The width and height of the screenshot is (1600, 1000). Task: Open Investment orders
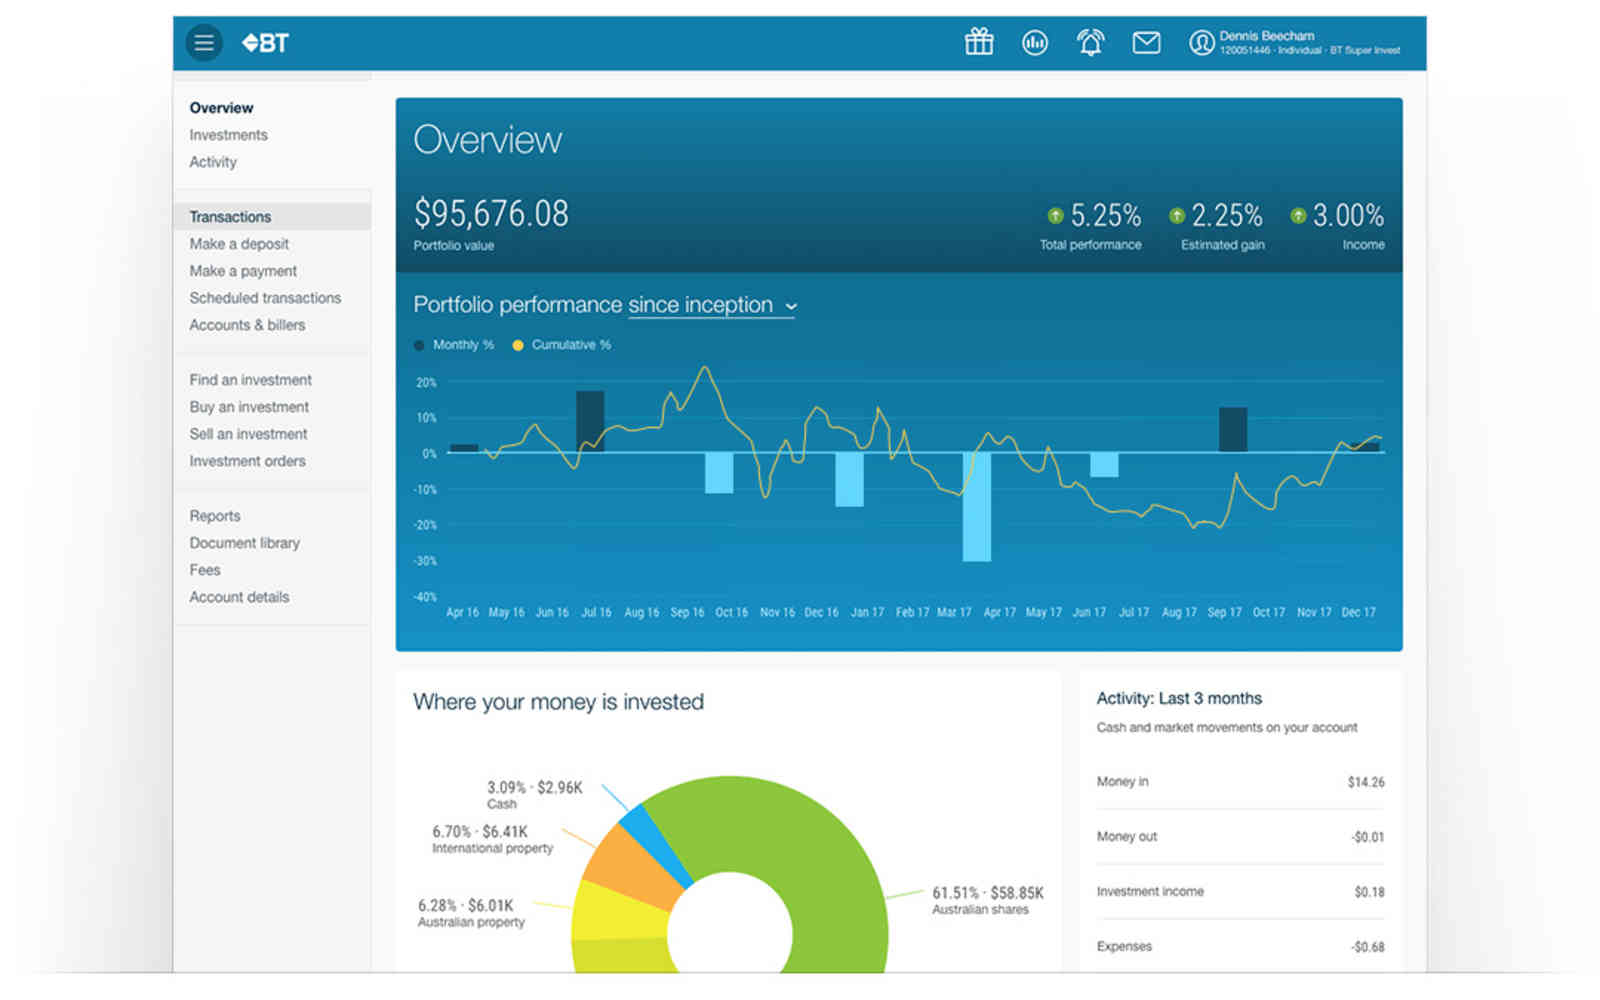tap(247, 461)
